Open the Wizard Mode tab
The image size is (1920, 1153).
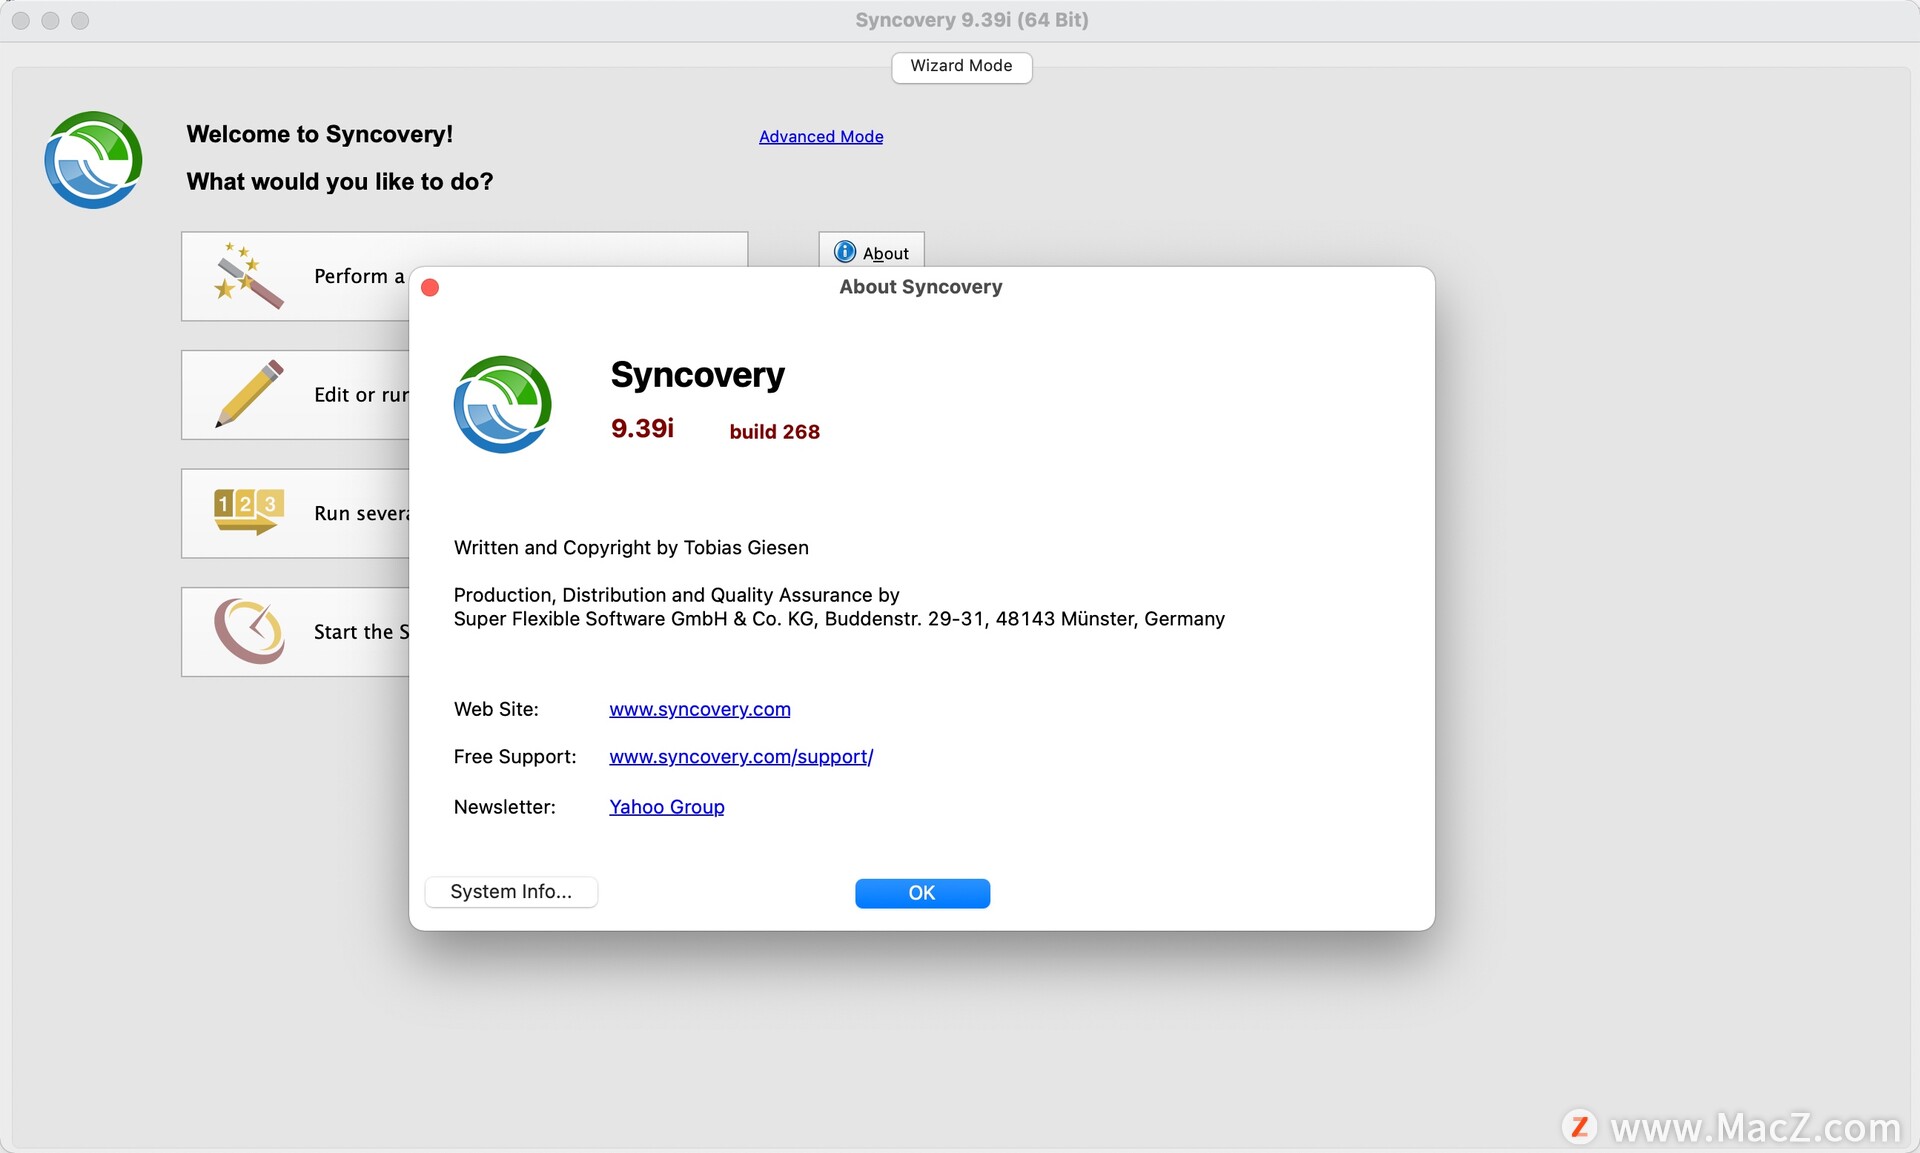coord(961,66)
